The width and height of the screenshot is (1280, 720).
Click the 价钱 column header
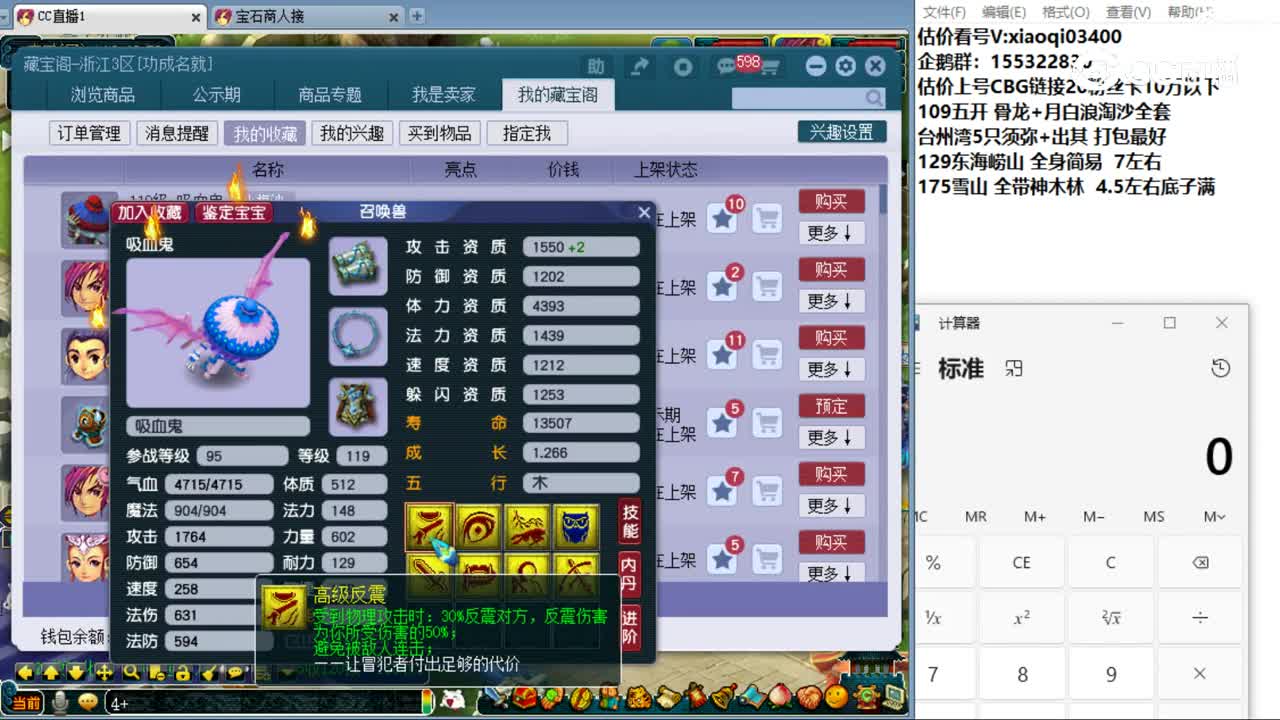click(564, 169)
